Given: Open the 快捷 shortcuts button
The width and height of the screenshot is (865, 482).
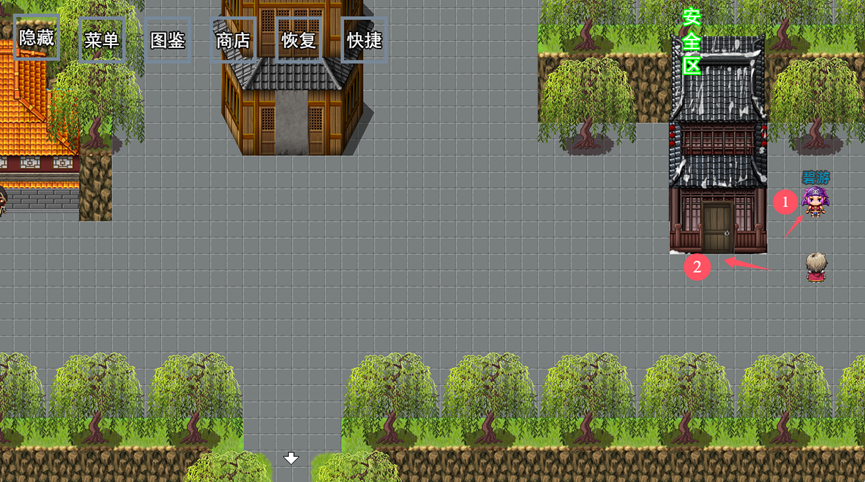Looking at the screenshot, I should [x=364, y=40].
